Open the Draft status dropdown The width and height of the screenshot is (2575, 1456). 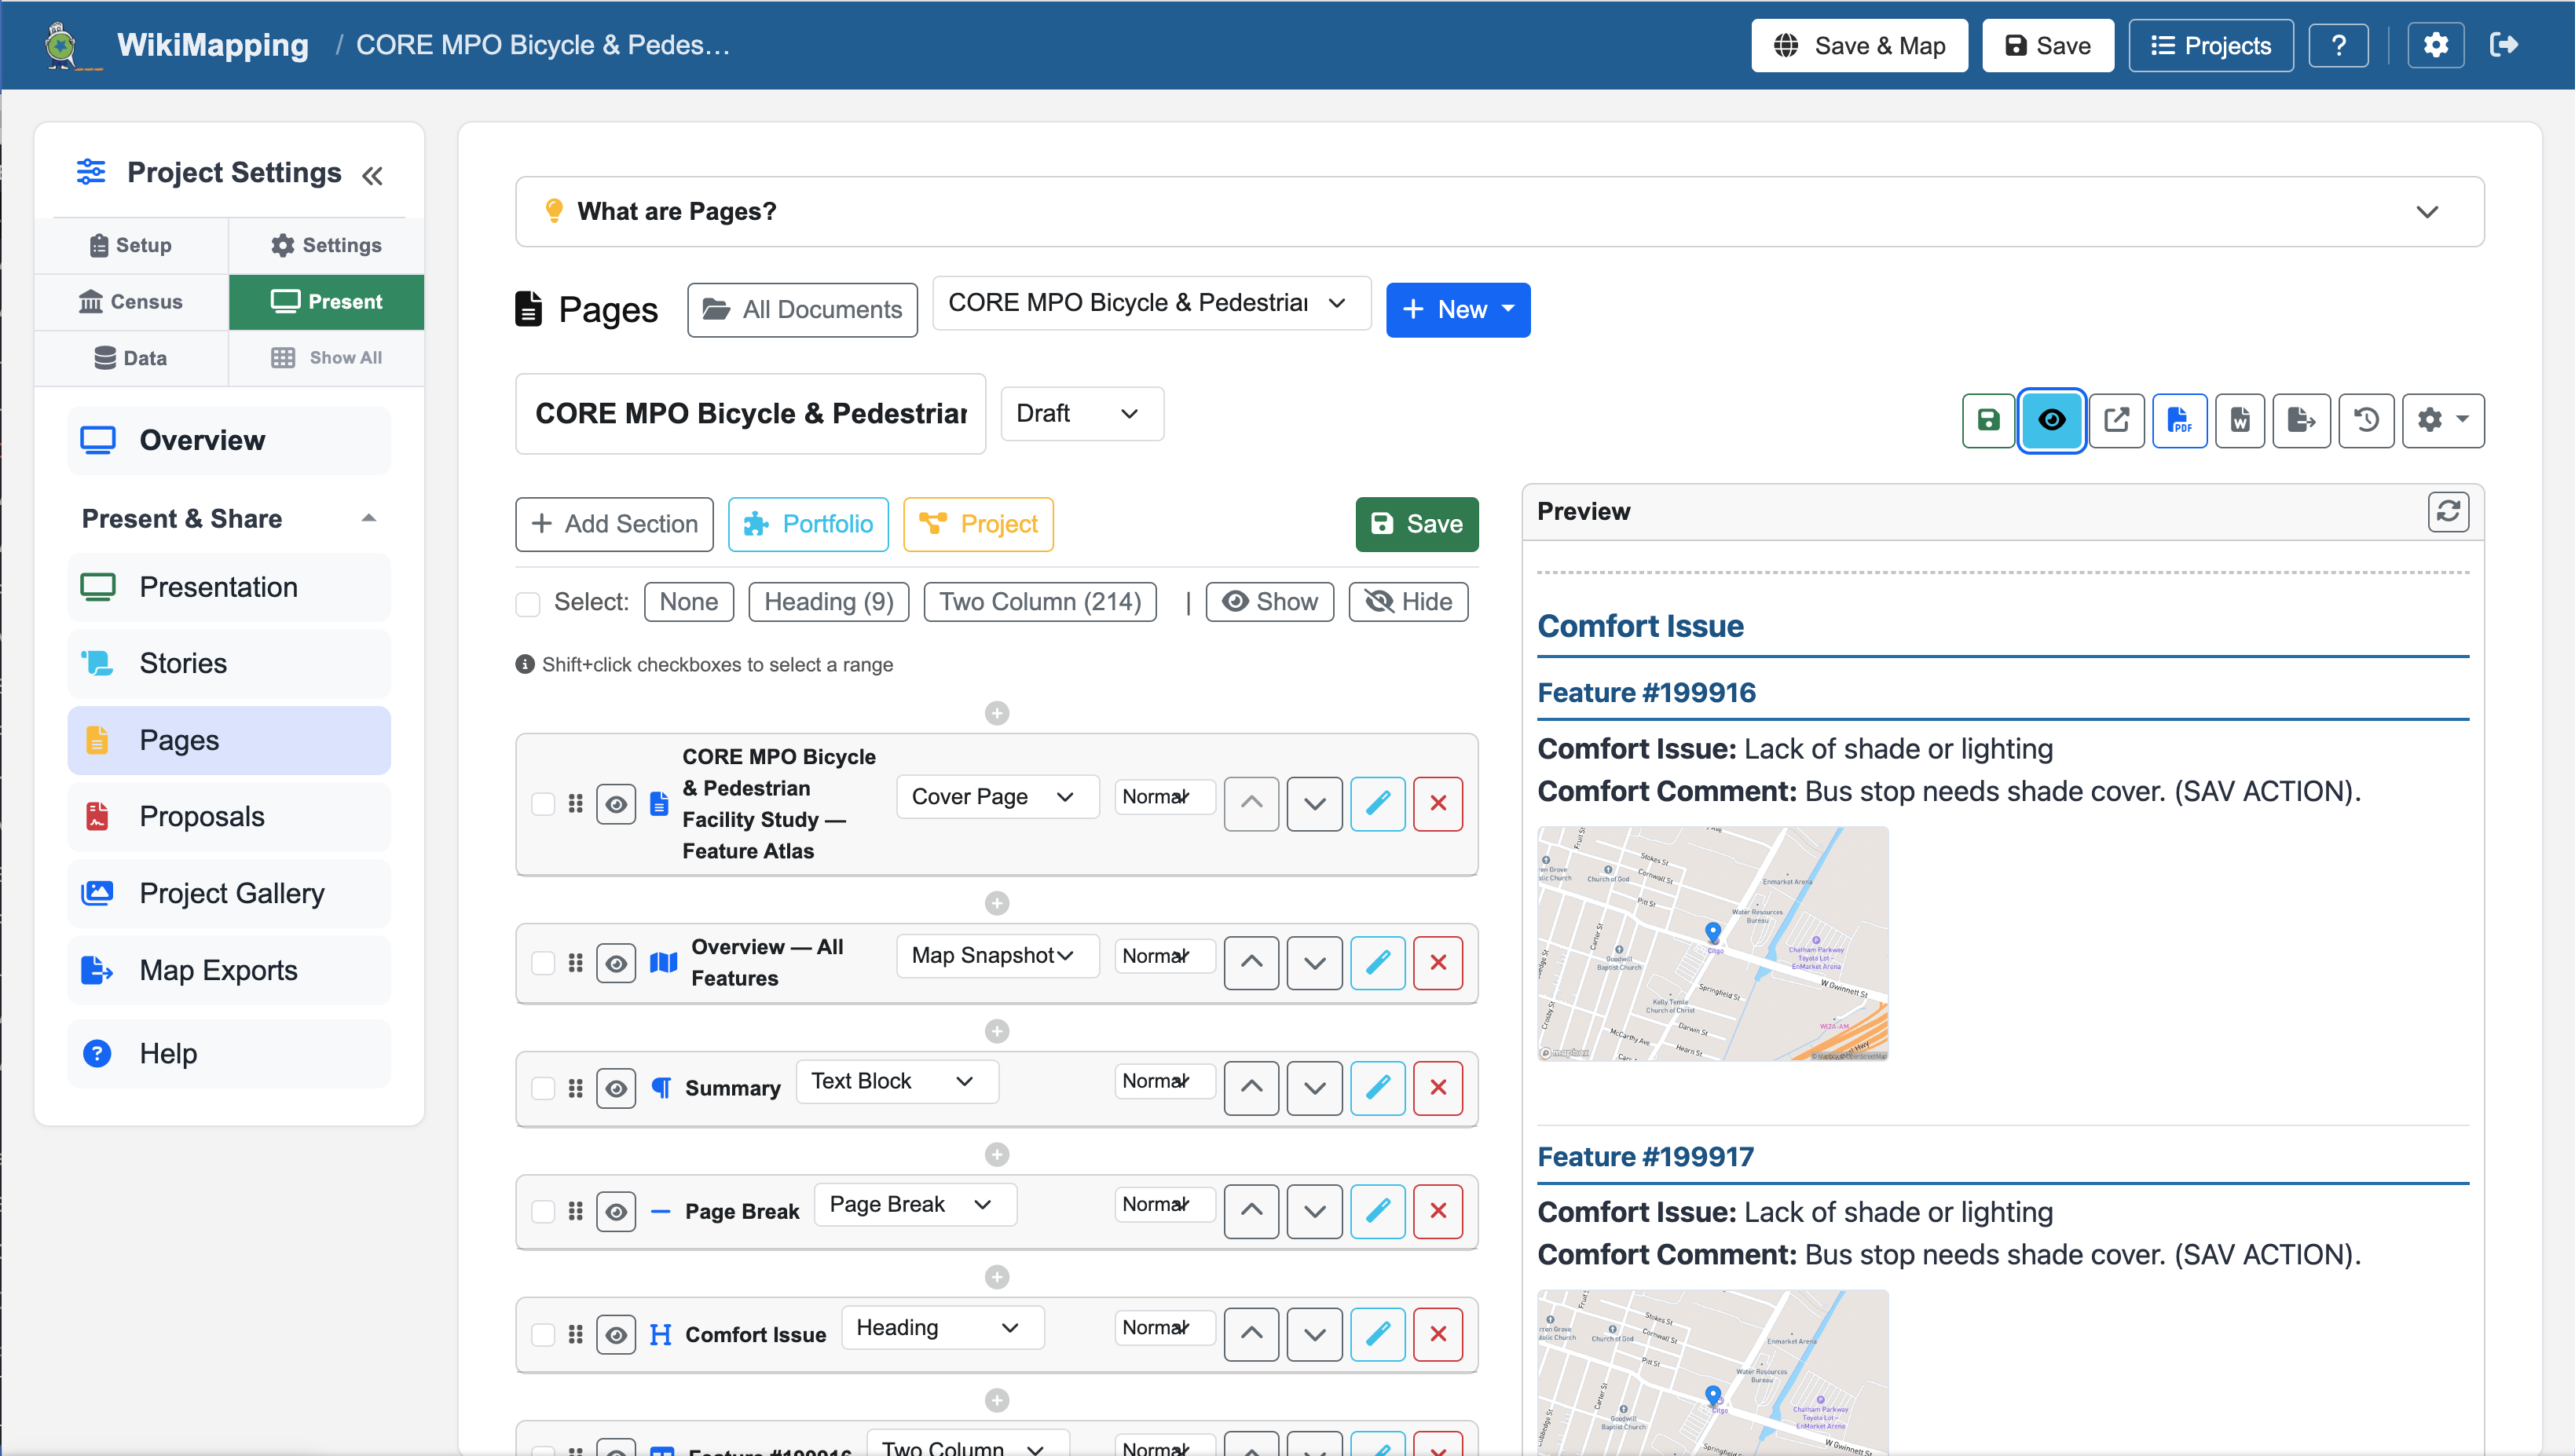point(1080,413)
